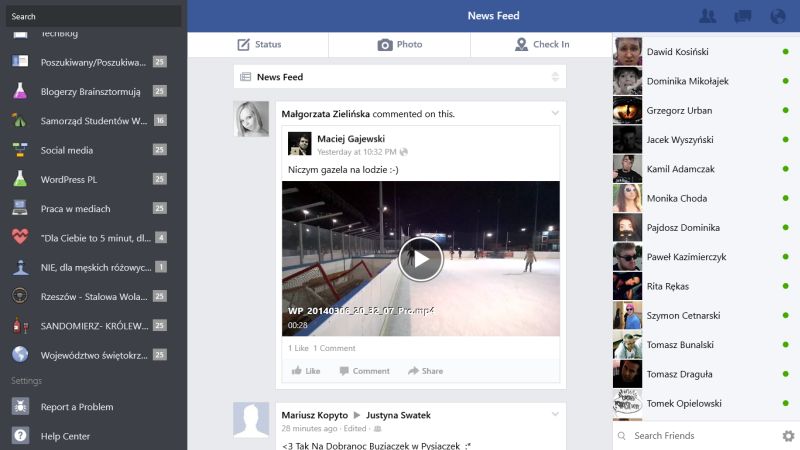Click the Praca w mediach laptop icon
800x450 pixels.
tap(20, 208)
